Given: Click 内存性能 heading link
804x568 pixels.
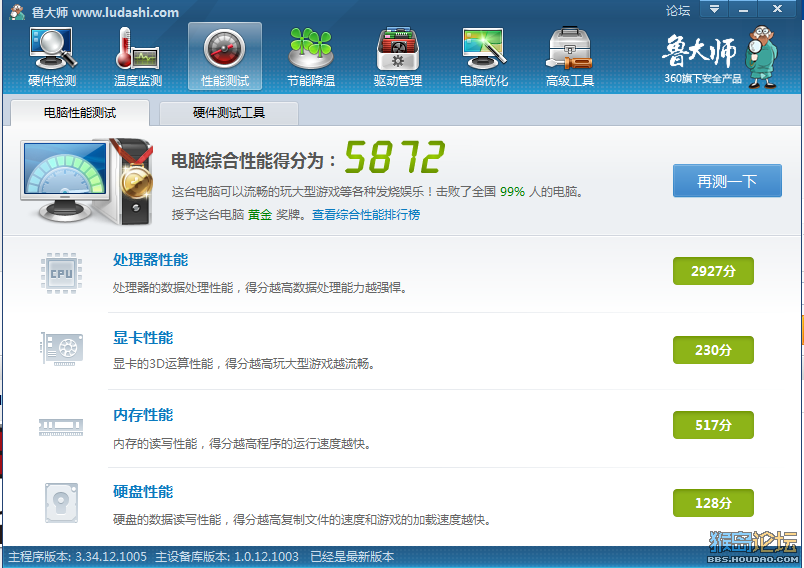Looking at the screenshot, I should [143, 415].
